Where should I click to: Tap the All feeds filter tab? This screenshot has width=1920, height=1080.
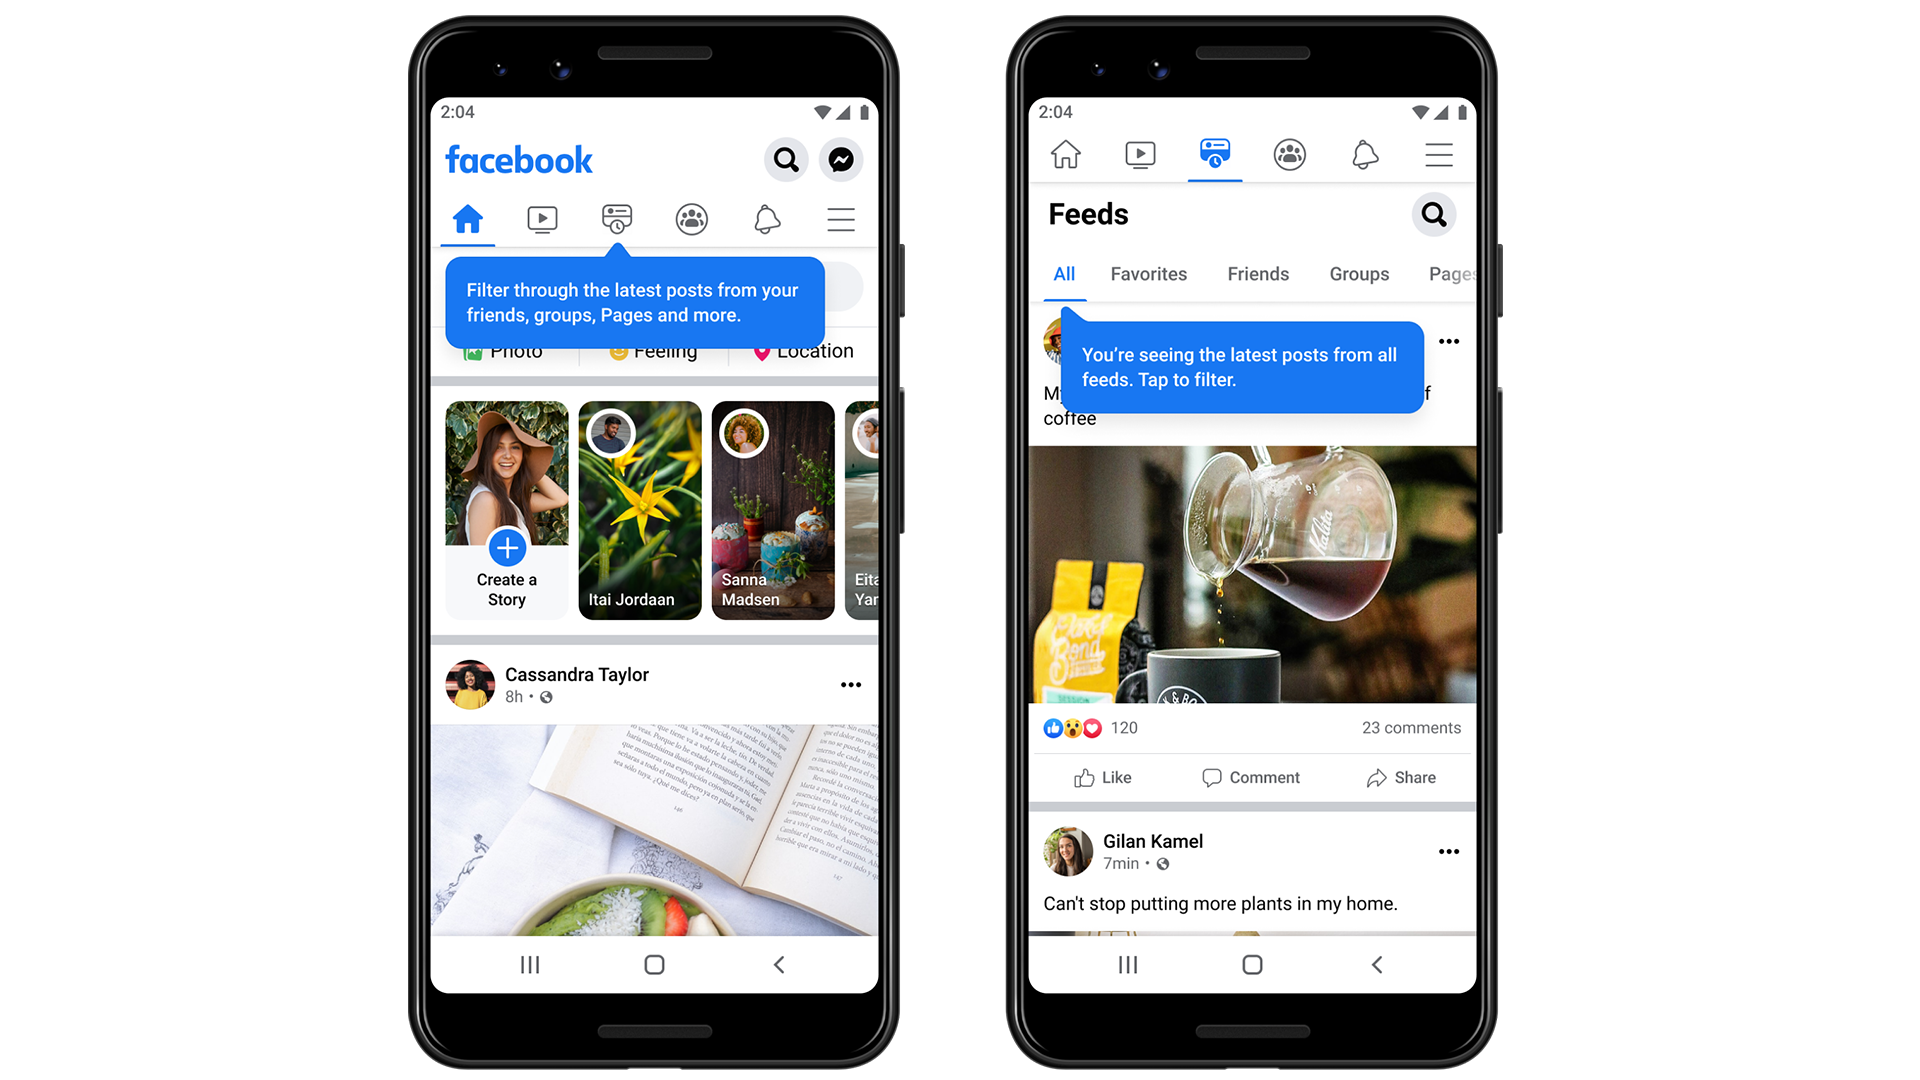point(1064,274)
